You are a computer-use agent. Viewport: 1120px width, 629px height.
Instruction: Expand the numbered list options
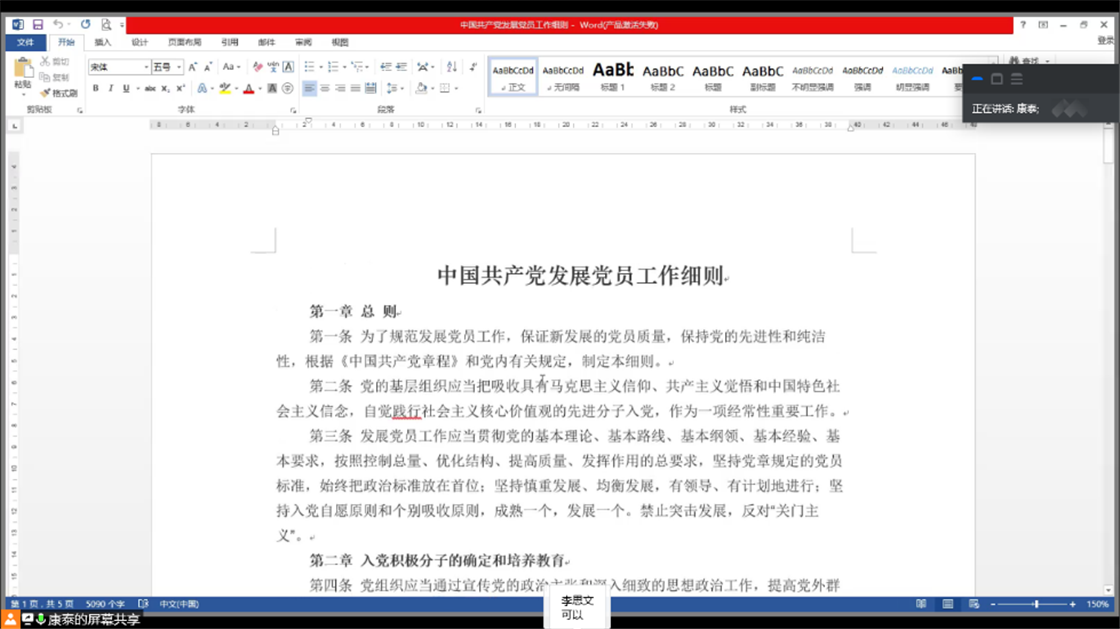coord(344,67)
